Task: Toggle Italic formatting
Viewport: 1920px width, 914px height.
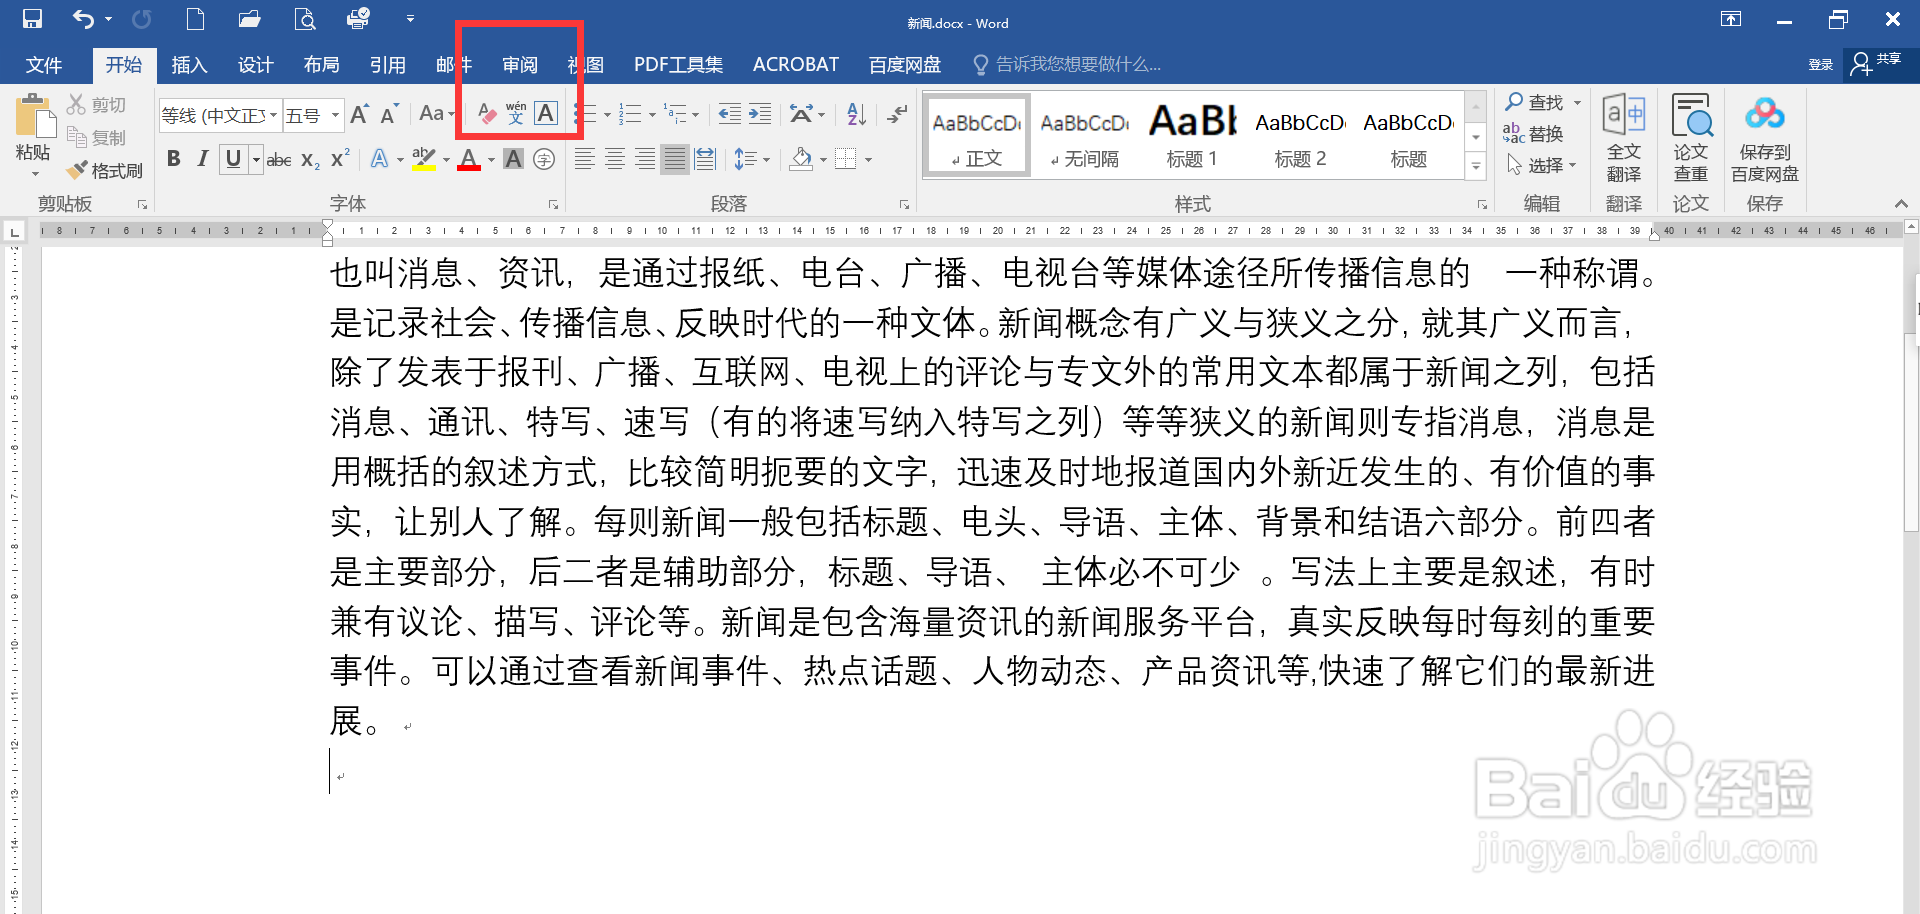Action: [203, 159]
